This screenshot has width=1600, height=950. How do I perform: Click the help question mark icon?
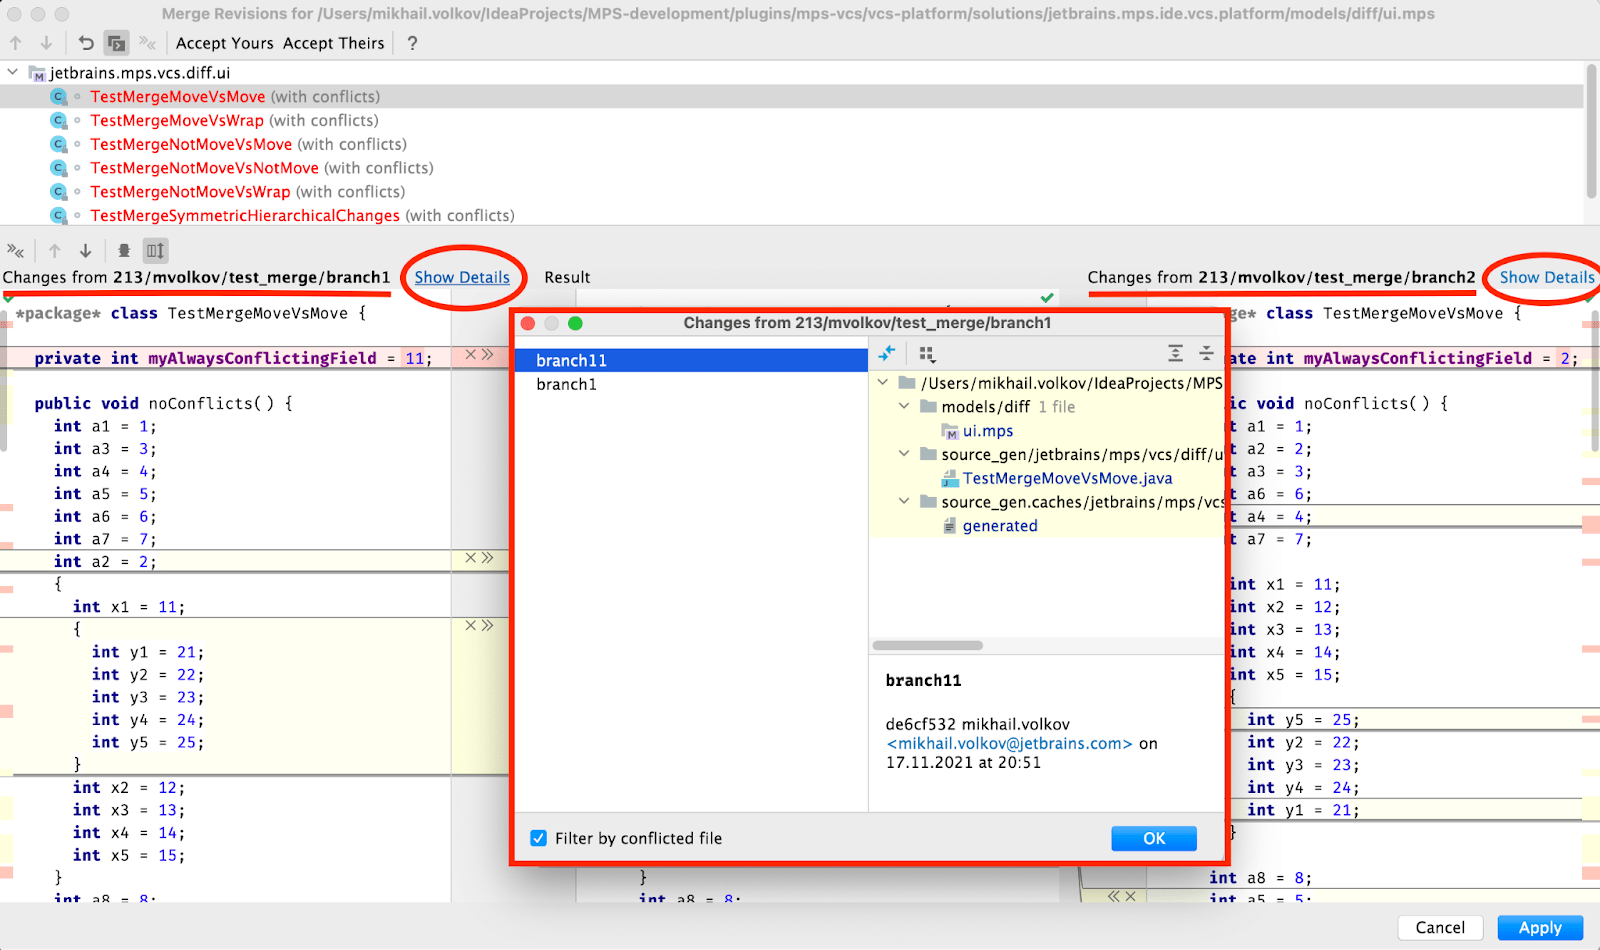pyautogui.click(x=412, y=43)
